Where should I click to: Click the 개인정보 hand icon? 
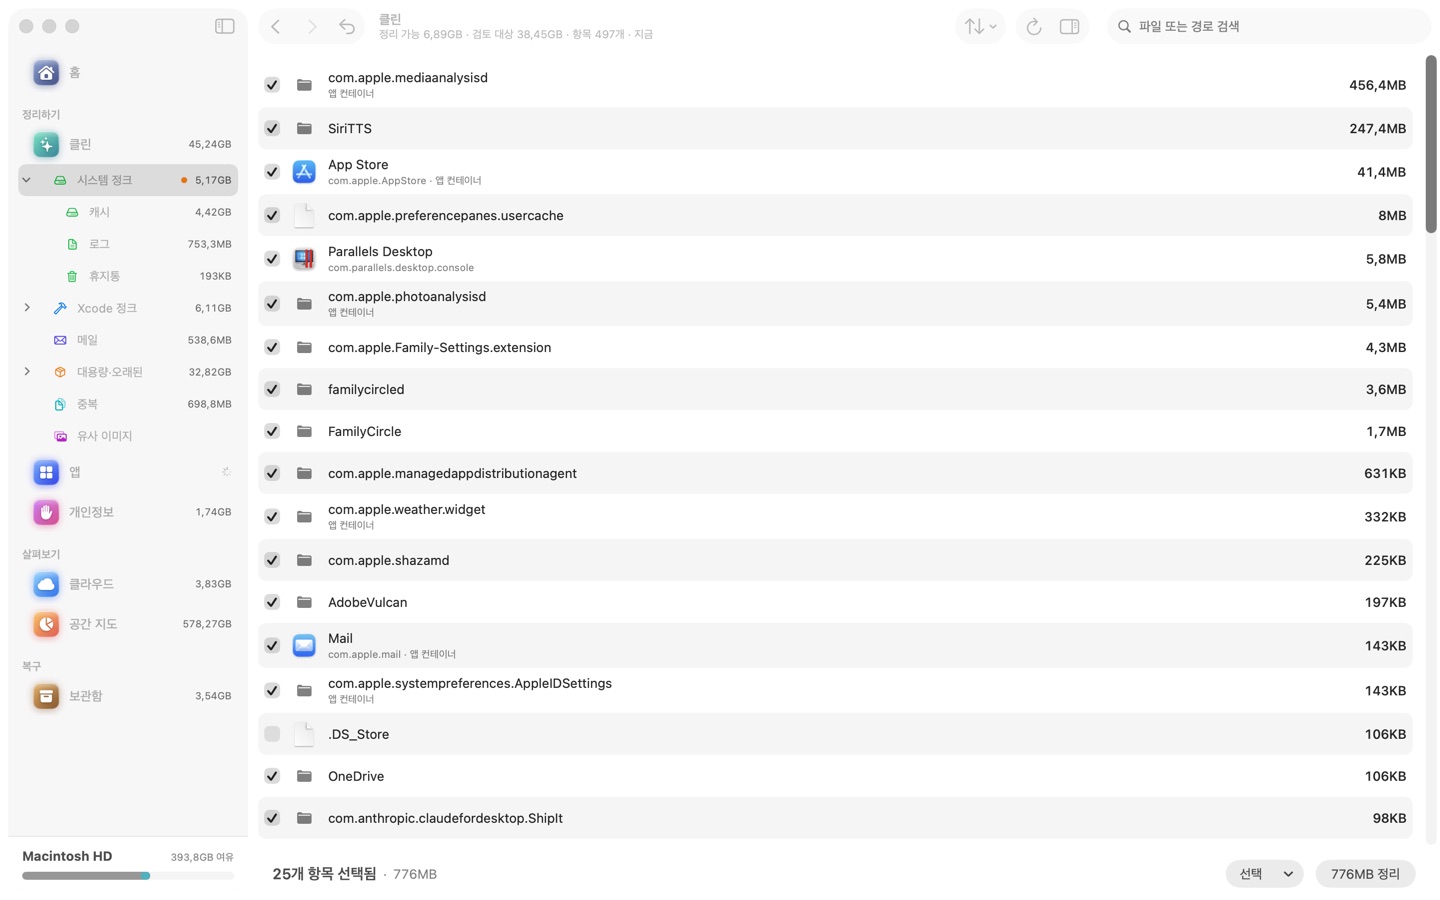coord(46,512)
